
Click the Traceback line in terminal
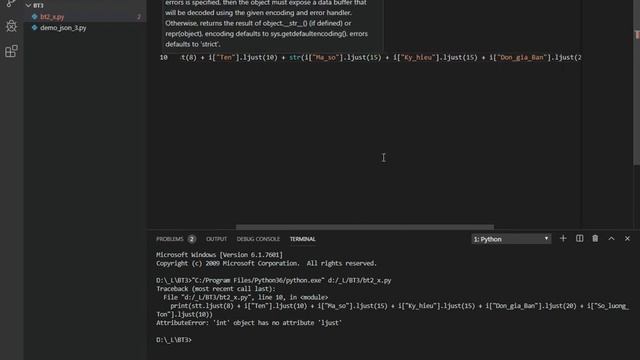point(216,289)
